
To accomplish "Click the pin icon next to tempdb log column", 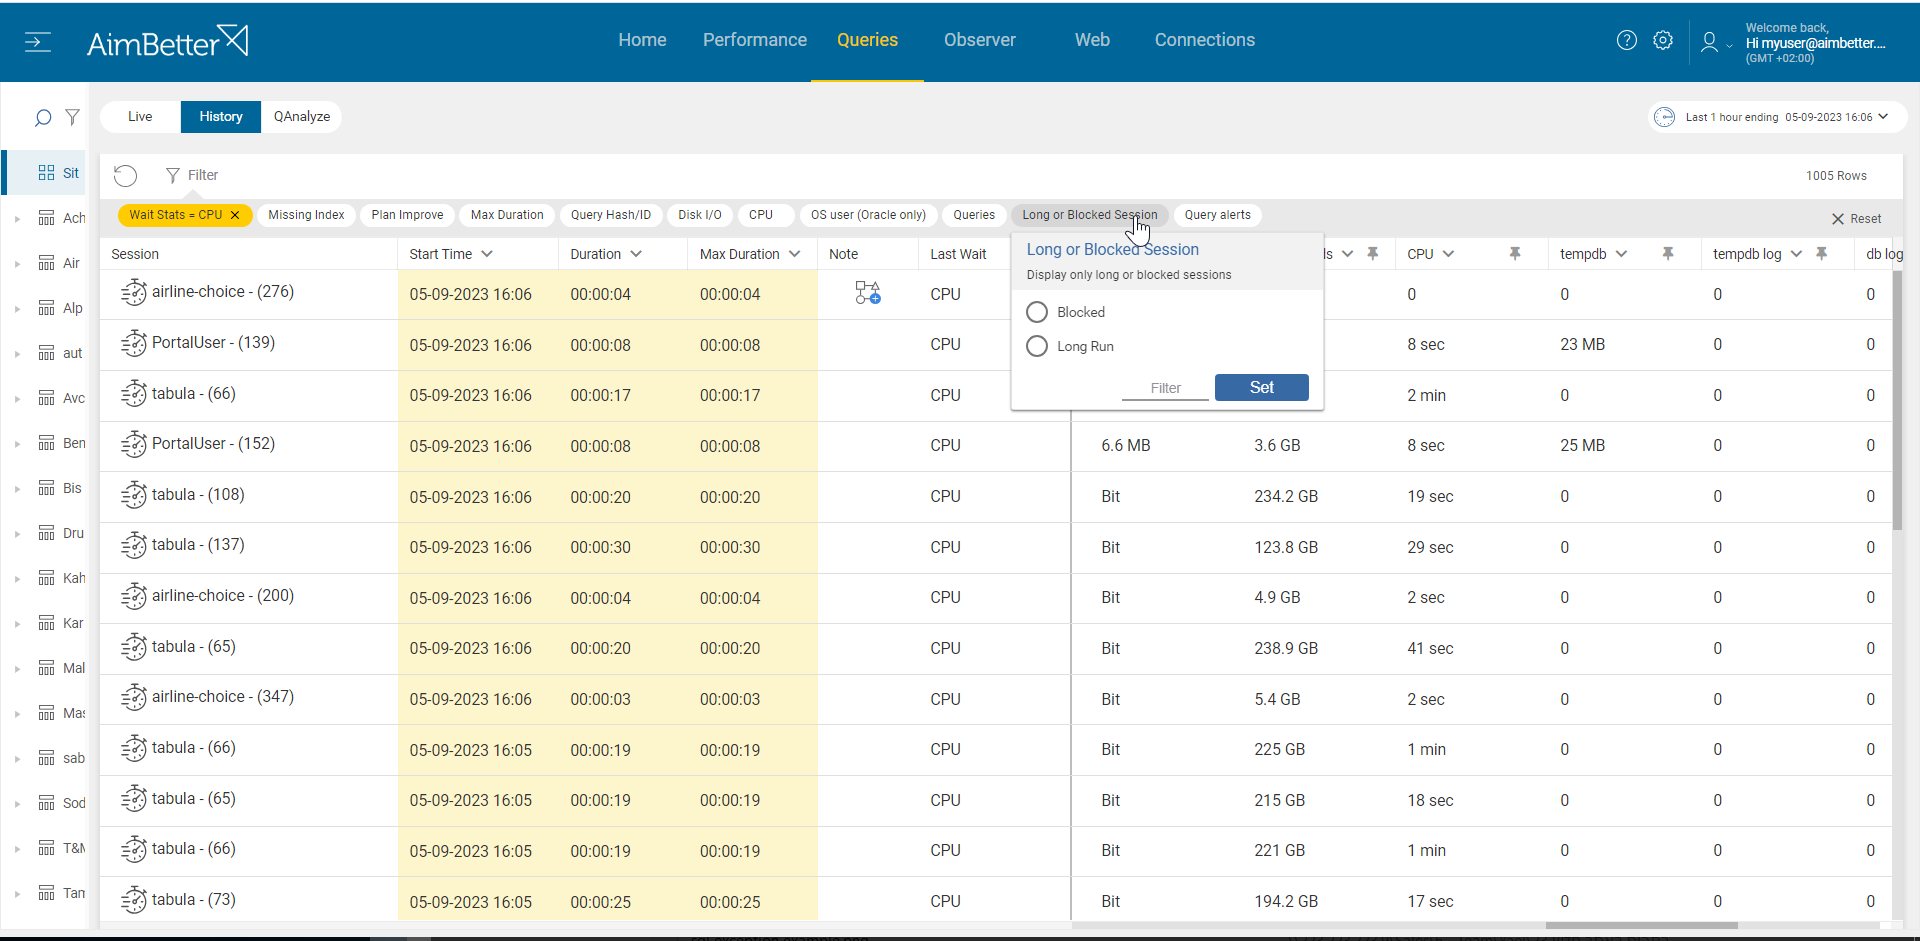I will (x=1822, y=254).
